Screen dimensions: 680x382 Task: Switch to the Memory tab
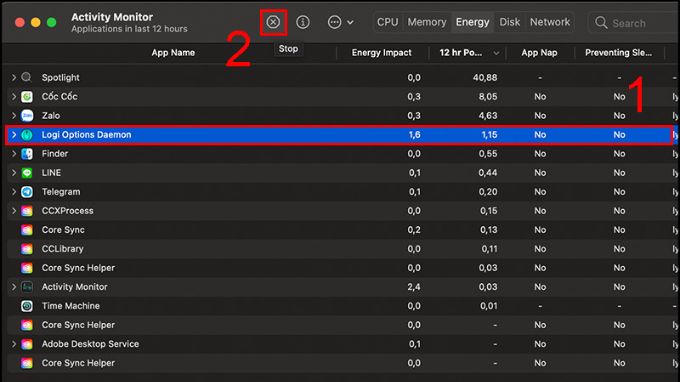pos(427,22)
